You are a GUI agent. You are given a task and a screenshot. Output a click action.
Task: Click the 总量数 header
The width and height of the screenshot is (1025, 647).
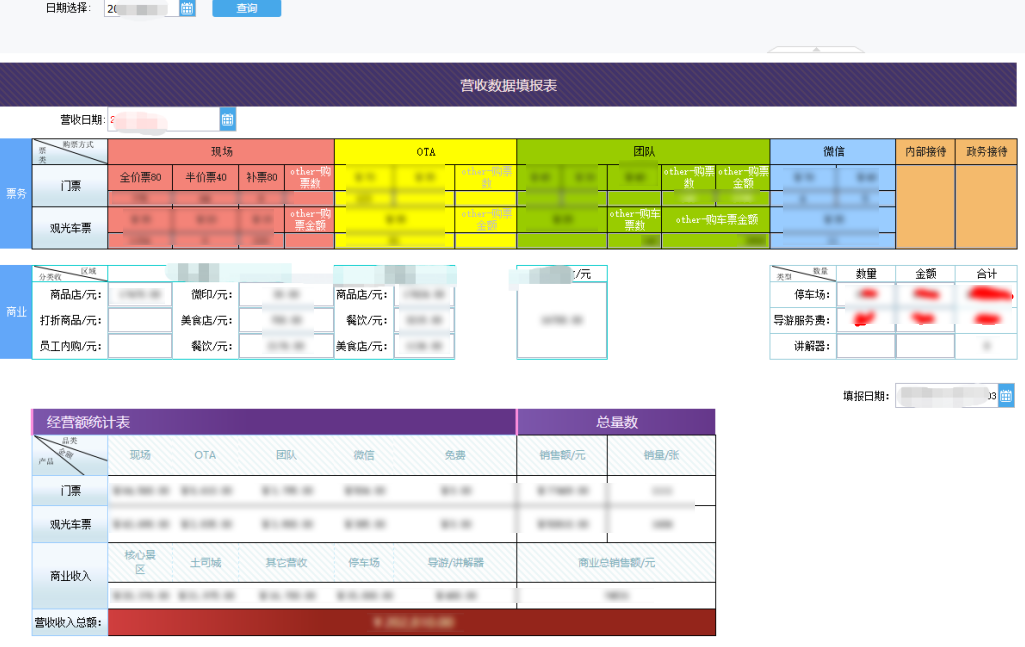pos(616,422)
